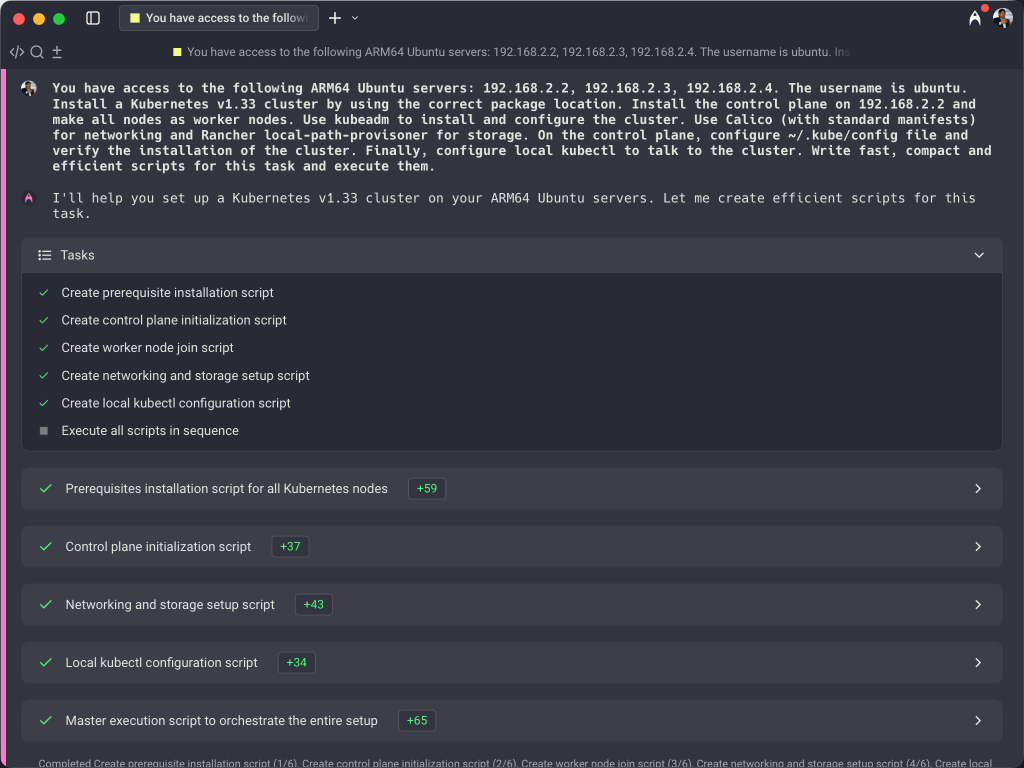Viewport: 1024px width, 768px height.
Task: Collapse the Tasks panel chevron
Action: [x=979, y=255]
